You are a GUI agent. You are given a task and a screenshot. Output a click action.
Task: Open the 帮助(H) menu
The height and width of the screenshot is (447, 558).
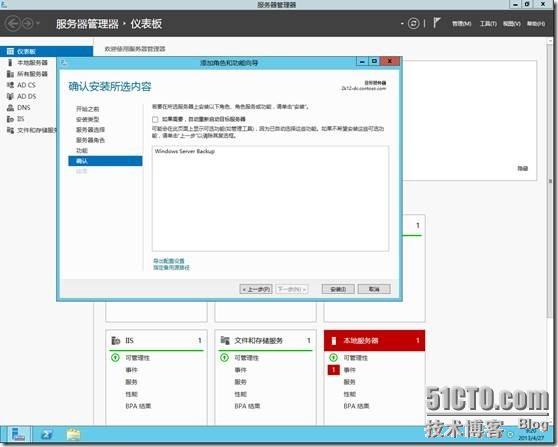tap(536, 23)
